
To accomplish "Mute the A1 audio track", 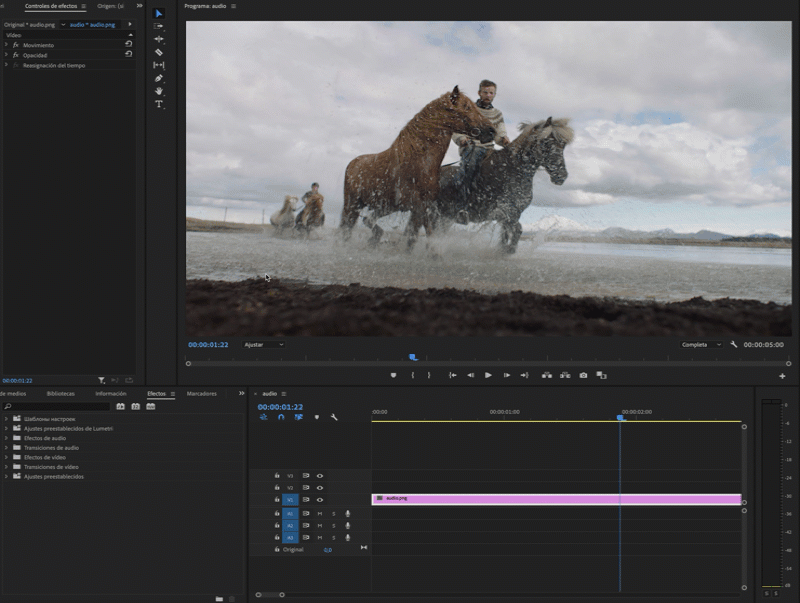I will [x=320, y=513].
